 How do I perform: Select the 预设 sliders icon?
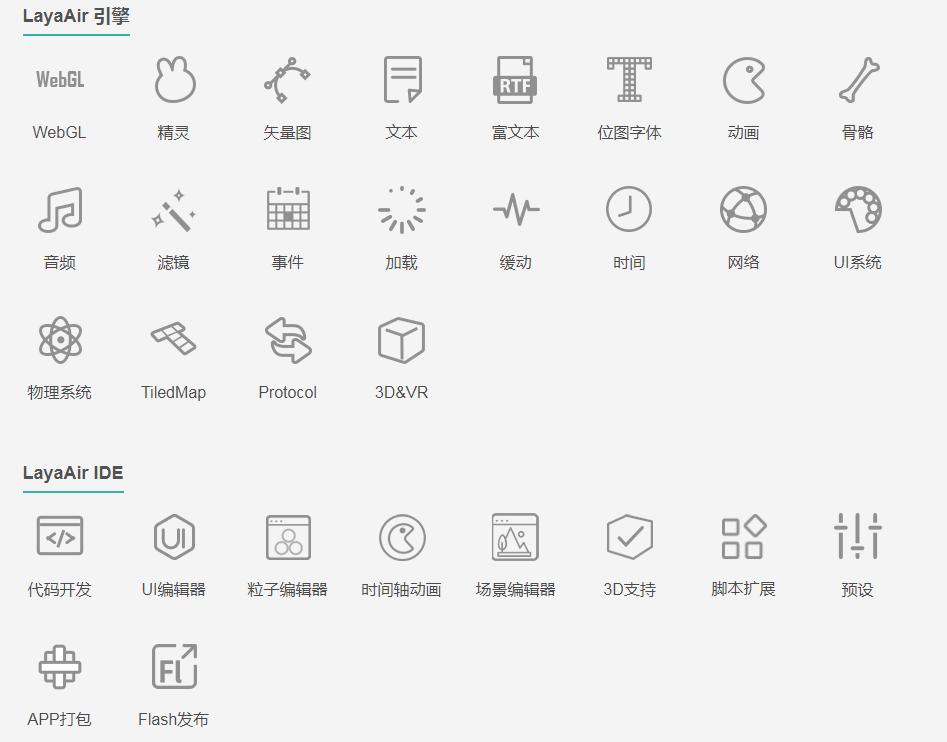[x=858, y=536]
